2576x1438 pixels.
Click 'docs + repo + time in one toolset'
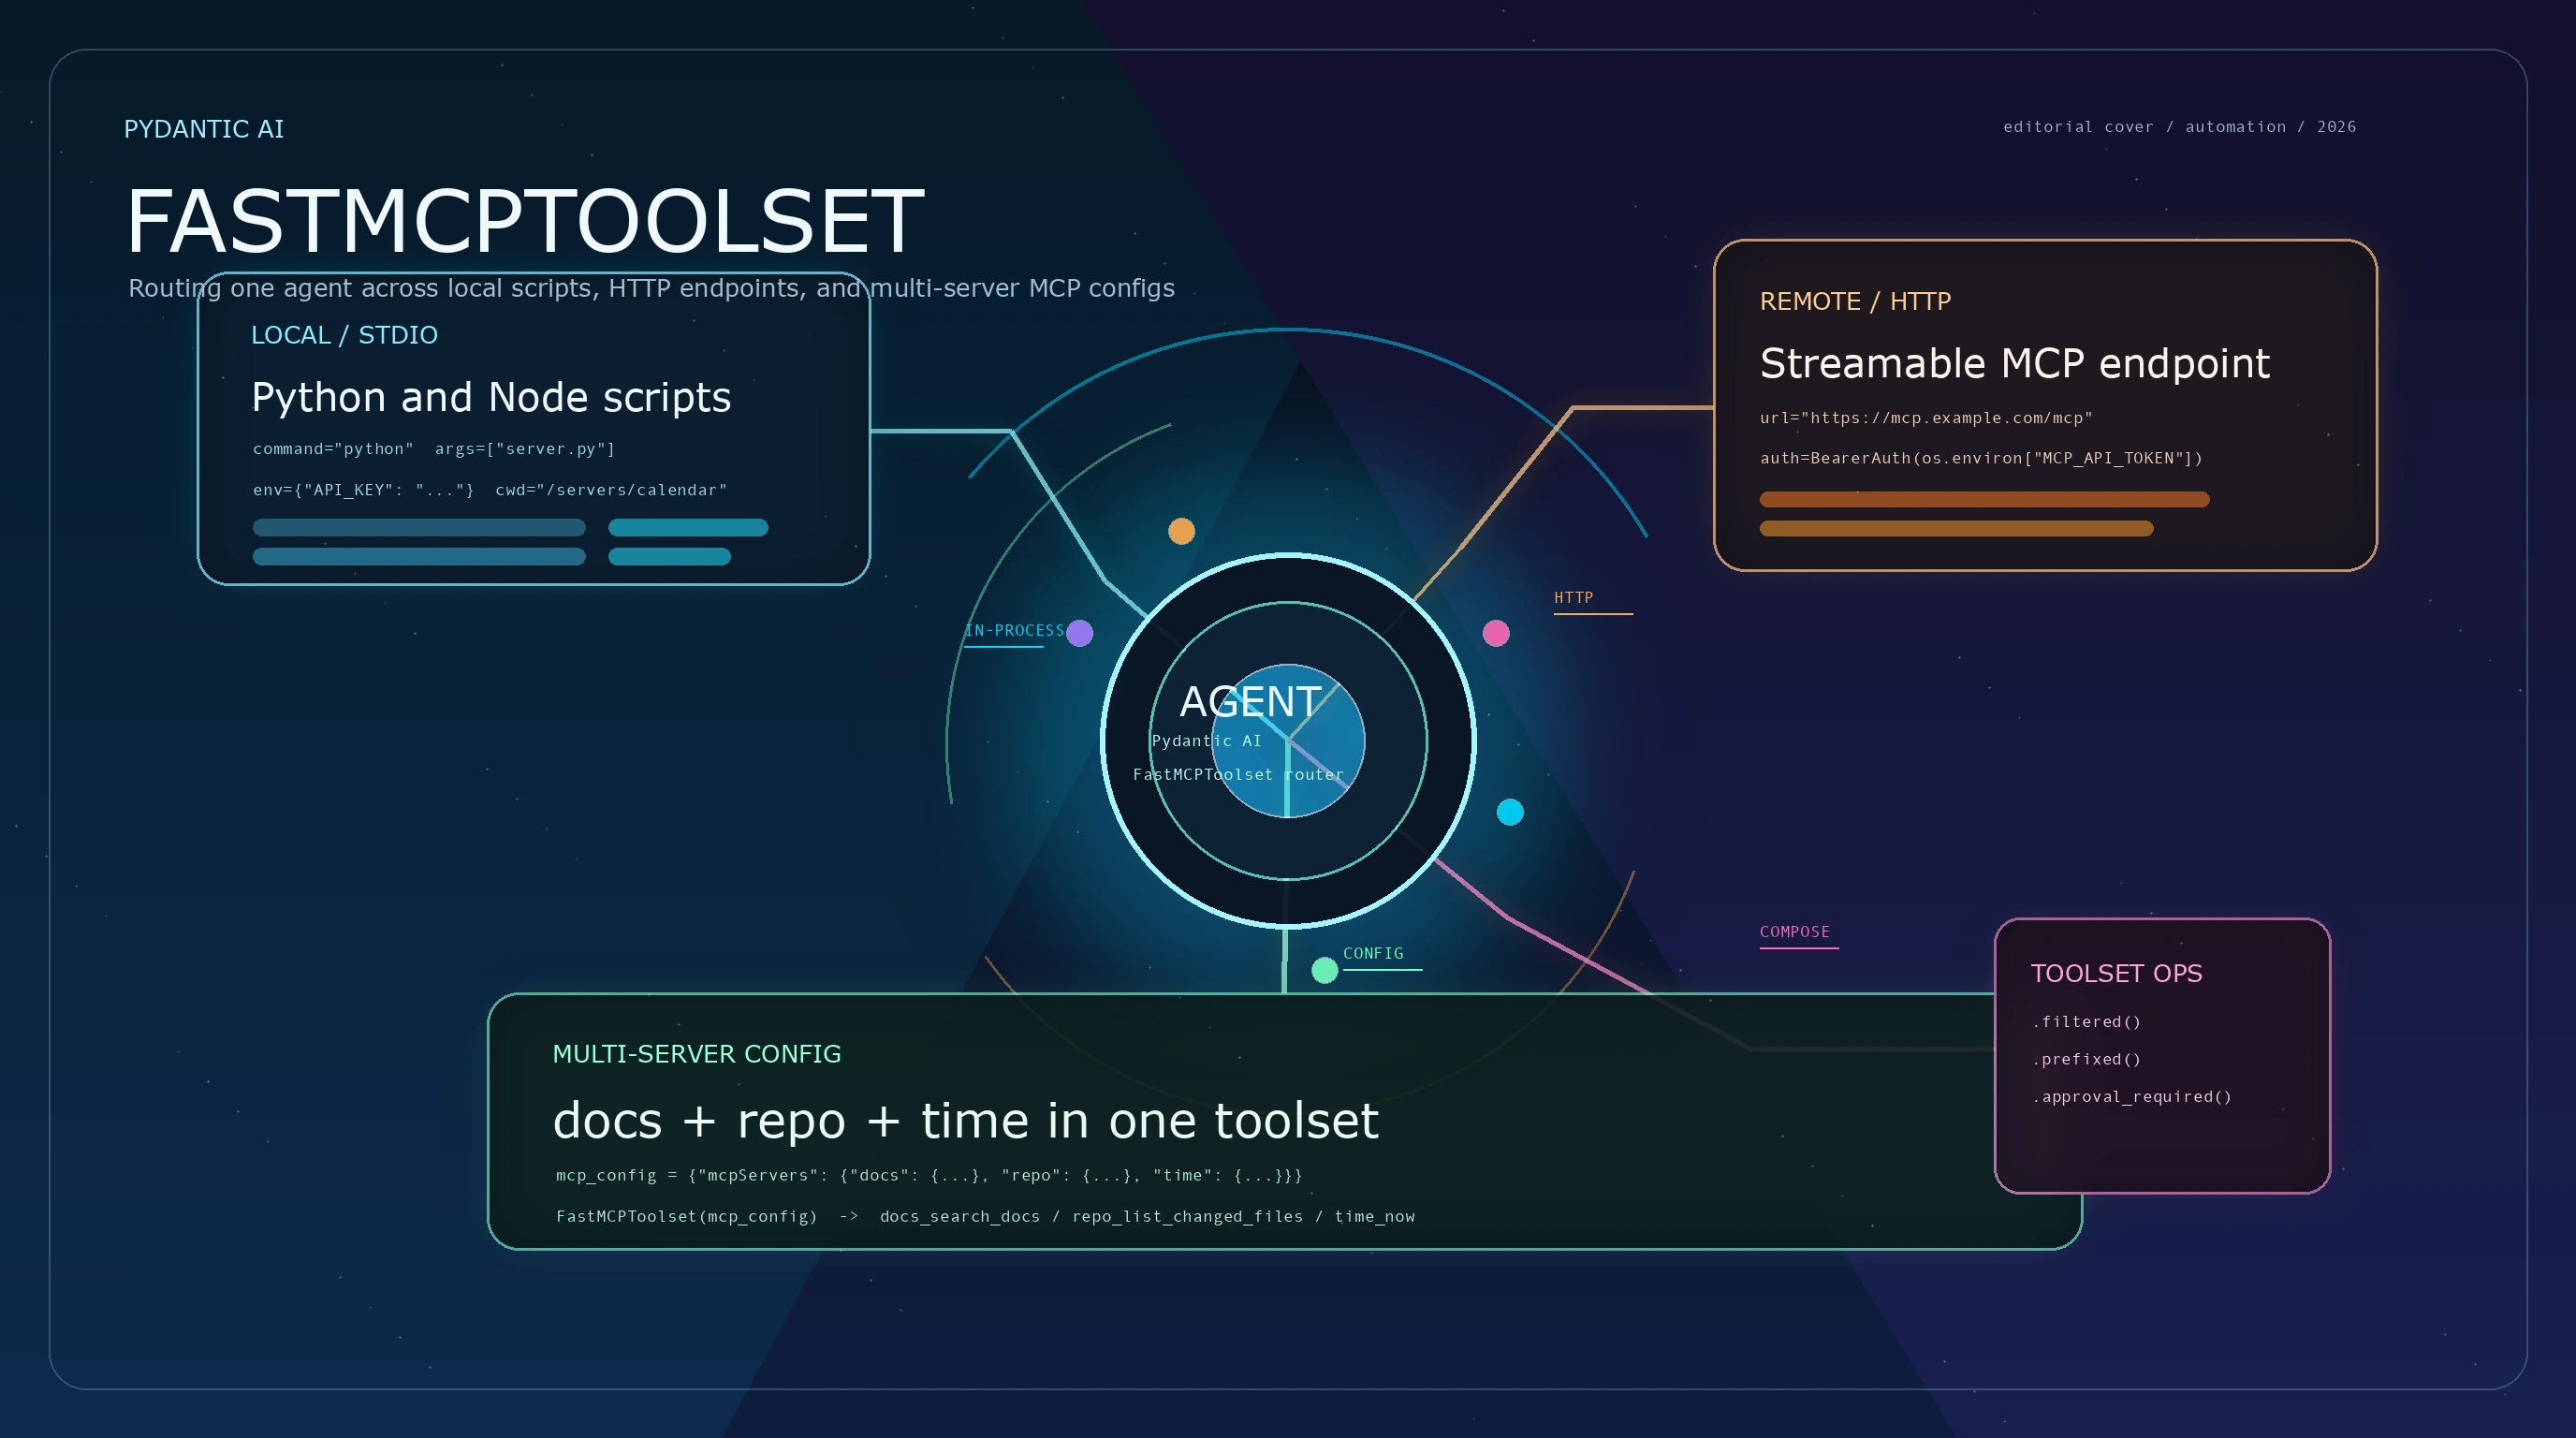click(x=966, y=1120)
